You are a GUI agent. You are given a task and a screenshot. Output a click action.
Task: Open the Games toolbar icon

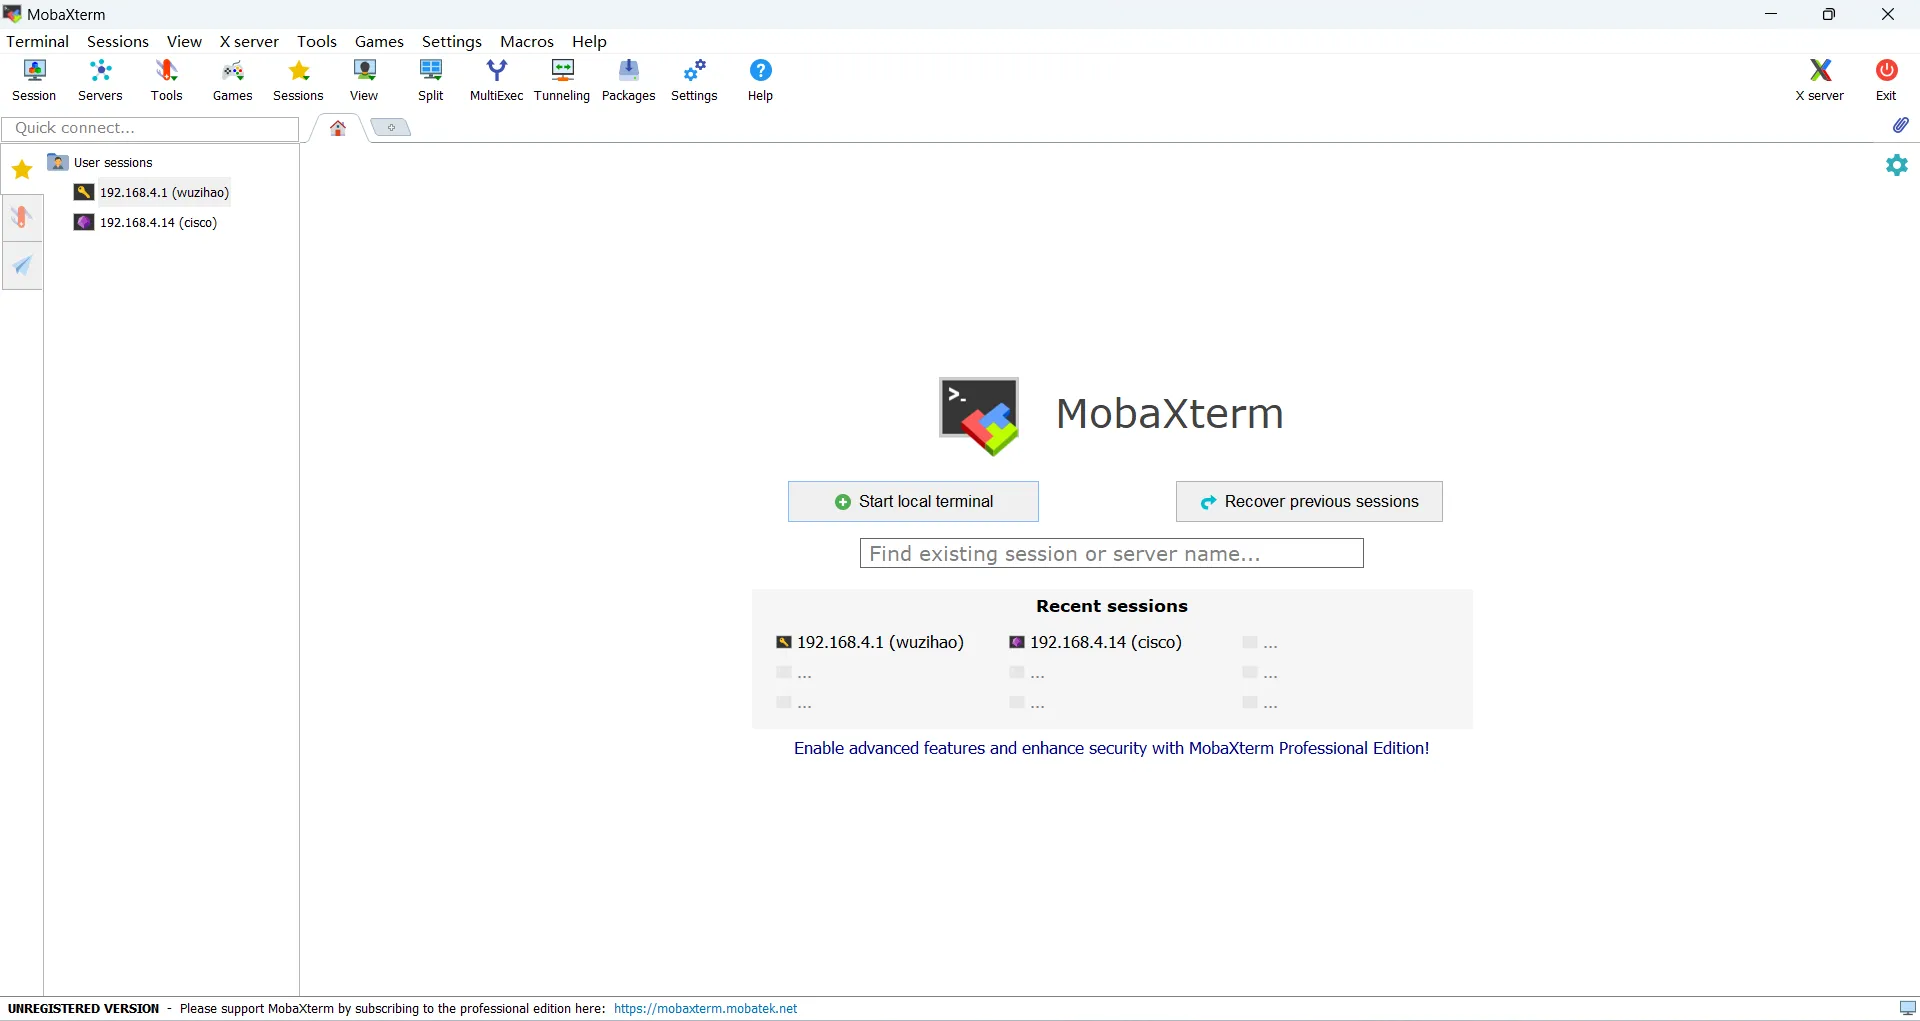coord(232,80)
